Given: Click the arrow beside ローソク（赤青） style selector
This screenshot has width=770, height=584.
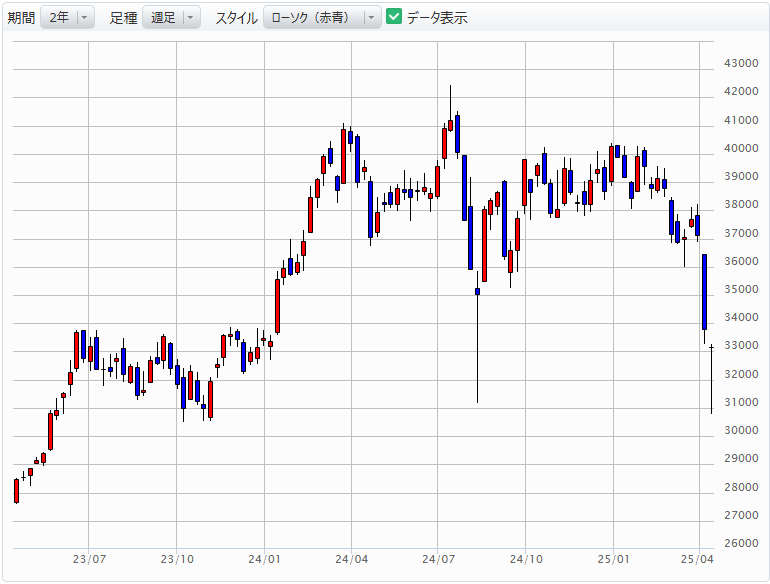Looking at the screenshot, I should click(371, 18).
